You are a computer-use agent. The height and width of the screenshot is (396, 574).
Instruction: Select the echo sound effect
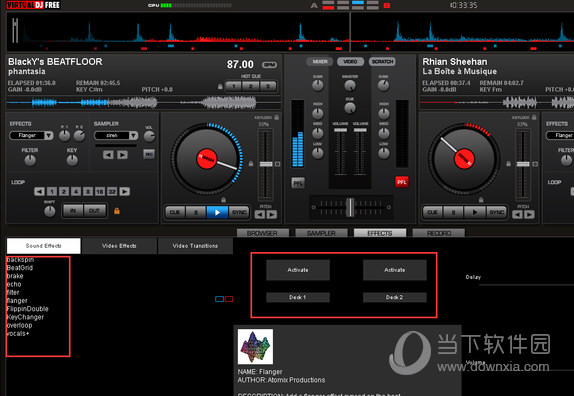point(14,284)
